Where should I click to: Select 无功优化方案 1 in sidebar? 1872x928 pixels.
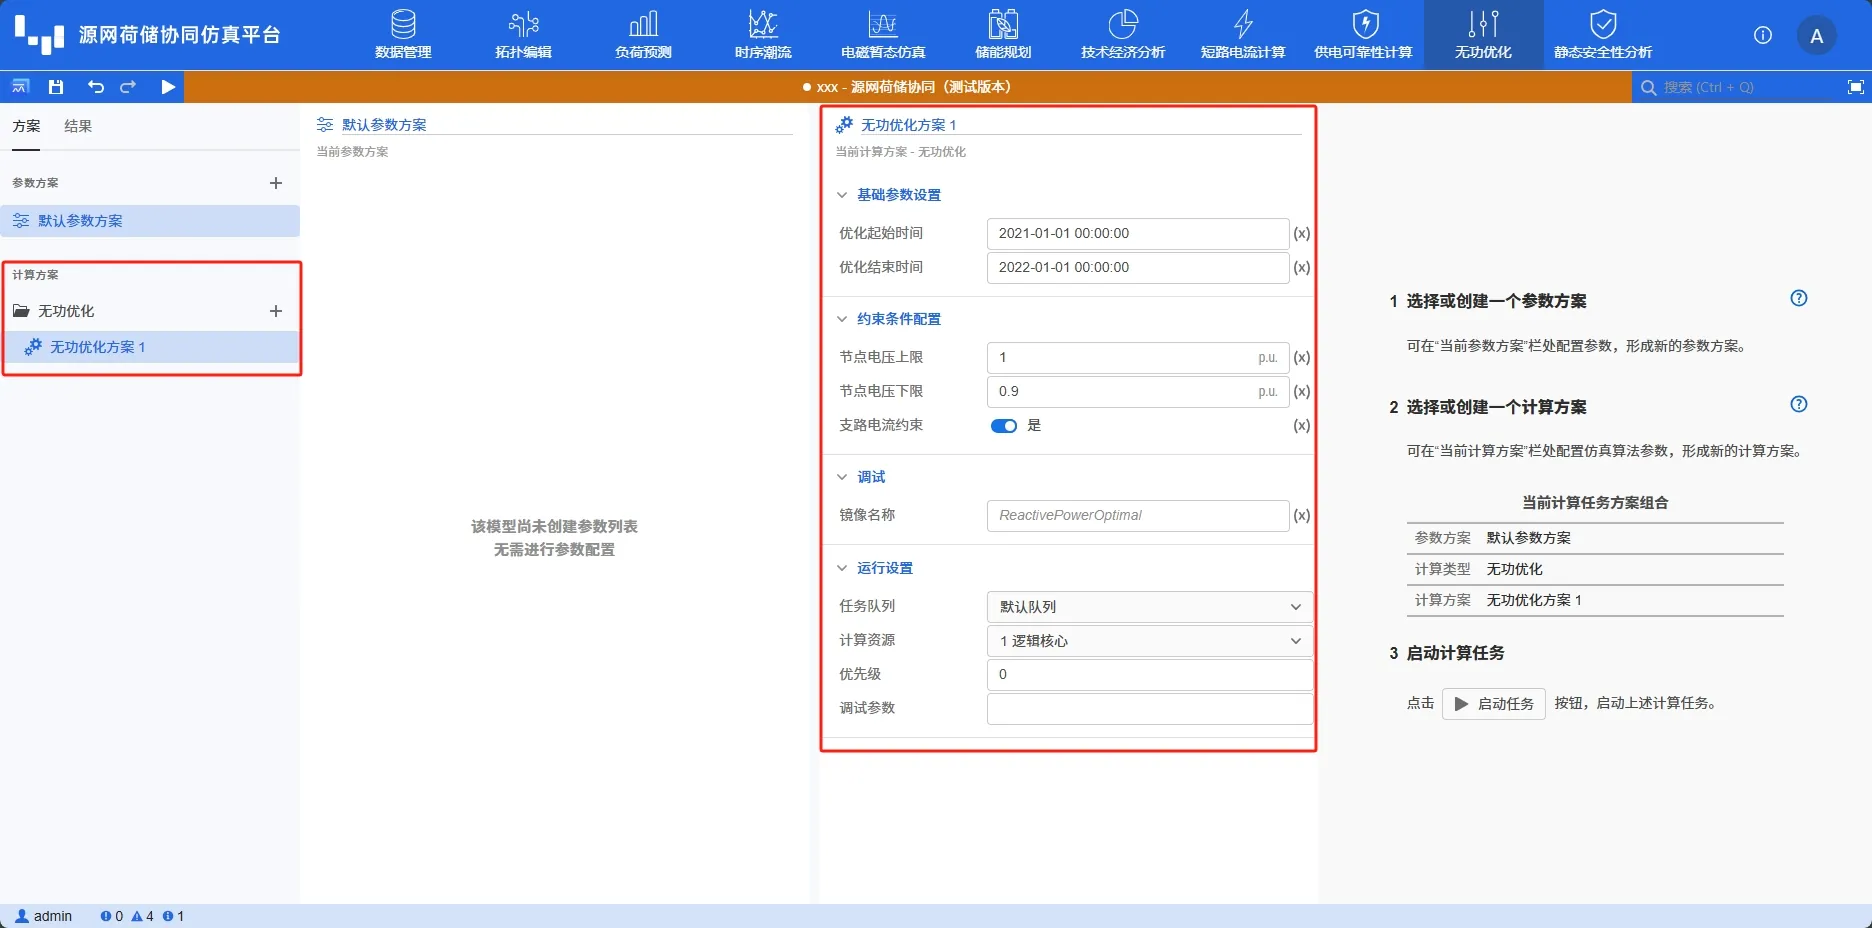click(150, 347)
